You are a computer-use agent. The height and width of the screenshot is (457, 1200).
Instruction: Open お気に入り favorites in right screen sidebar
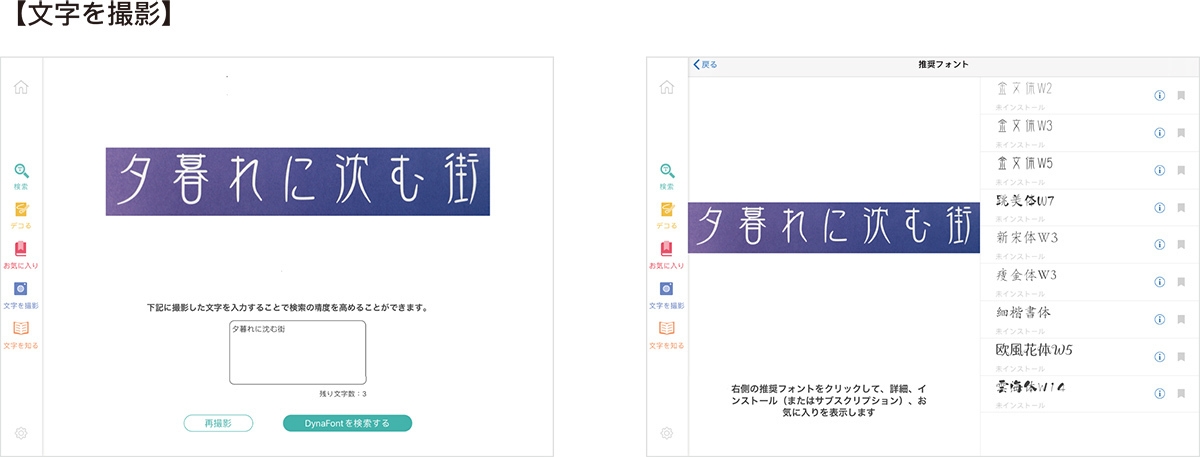point(666,255)
